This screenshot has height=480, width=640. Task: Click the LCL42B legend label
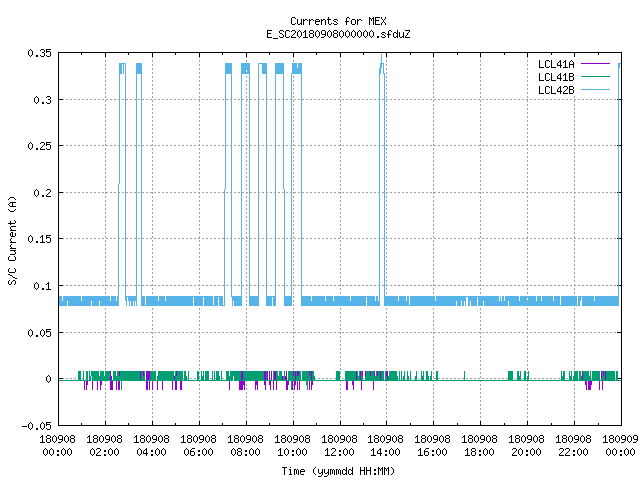coord(556,90)
